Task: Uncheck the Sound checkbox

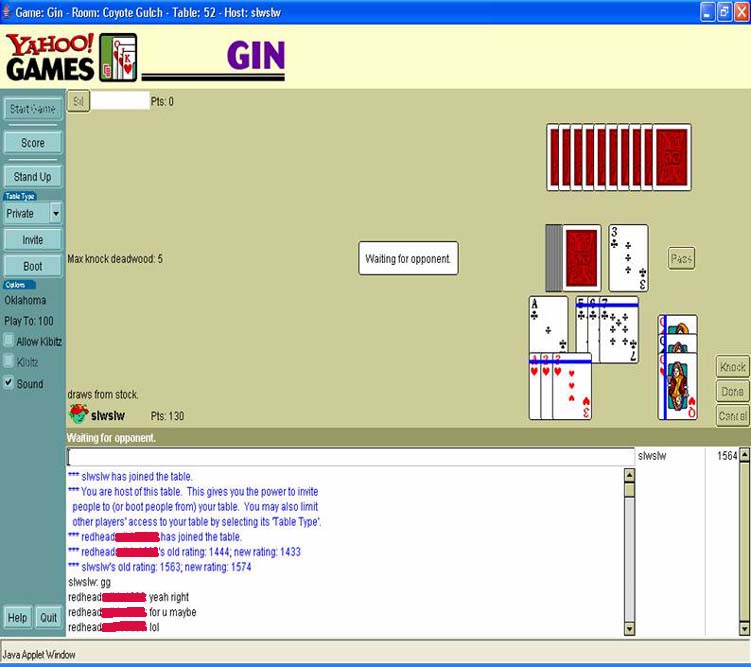Action: (9, 383)
